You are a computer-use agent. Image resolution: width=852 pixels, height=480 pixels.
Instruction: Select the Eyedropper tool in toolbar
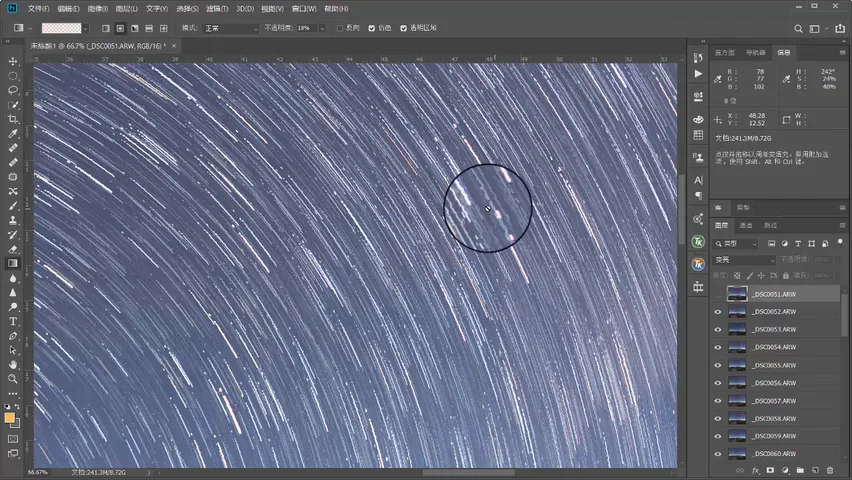pyautogui.click(x=13, y=134)
